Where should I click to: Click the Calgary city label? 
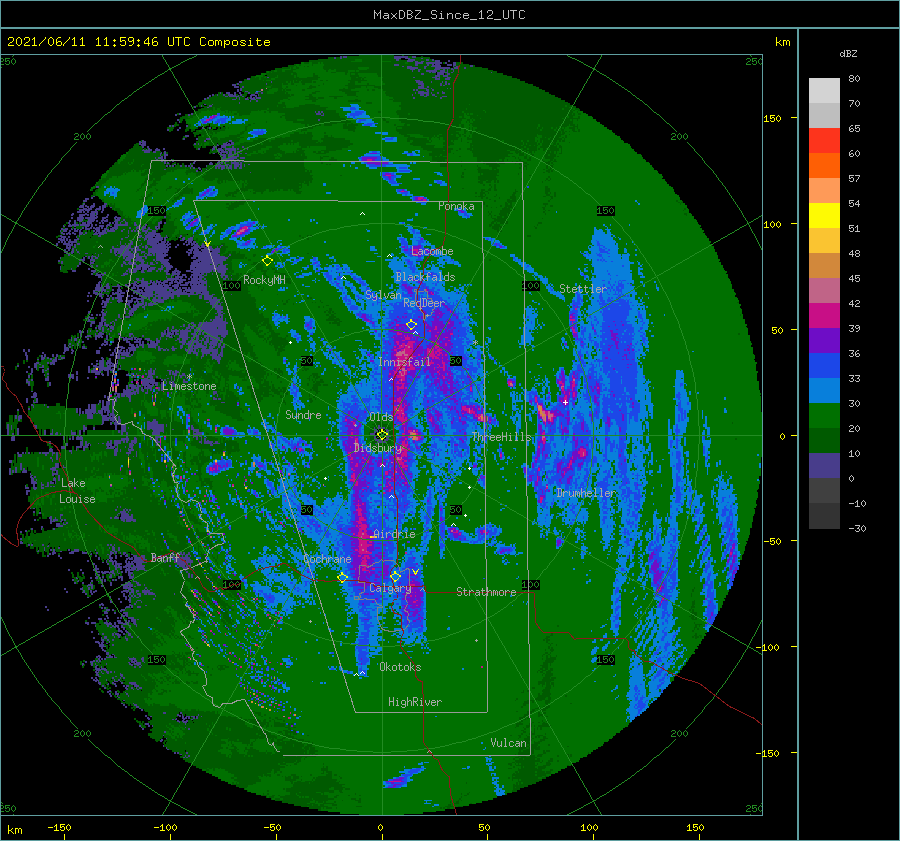390,588
